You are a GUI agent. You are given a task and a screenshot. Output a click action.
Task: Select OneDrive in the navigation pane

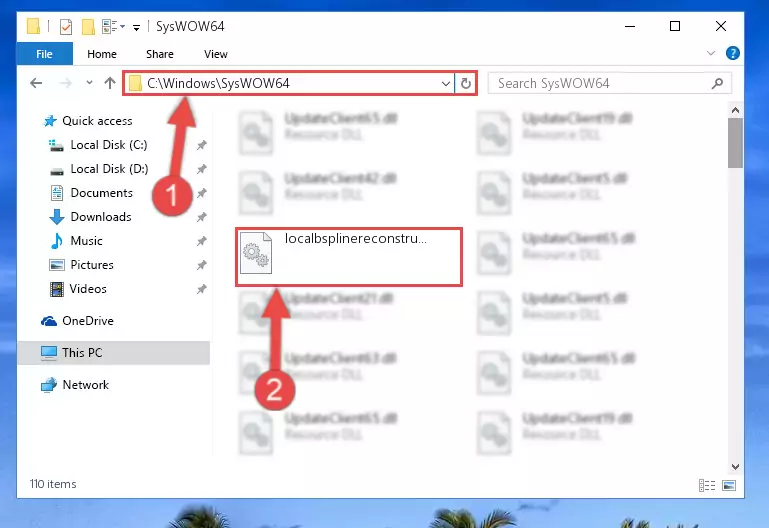[88, 321]
